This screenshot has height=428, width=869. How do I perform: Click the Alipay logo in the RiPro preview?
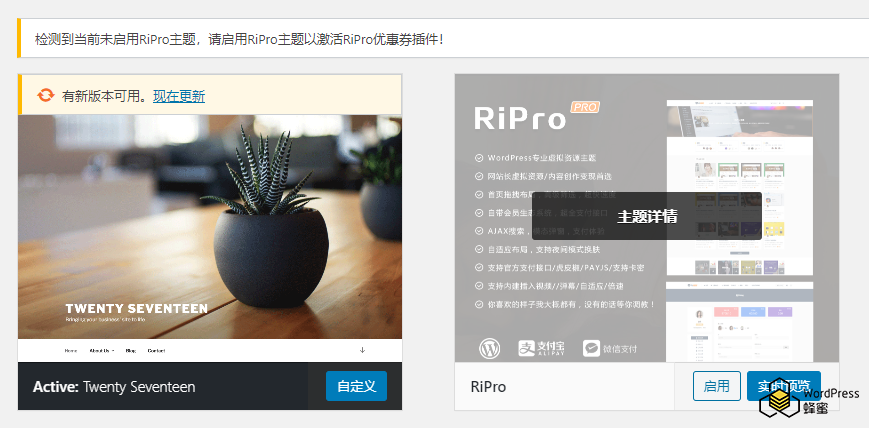(541, 348)
